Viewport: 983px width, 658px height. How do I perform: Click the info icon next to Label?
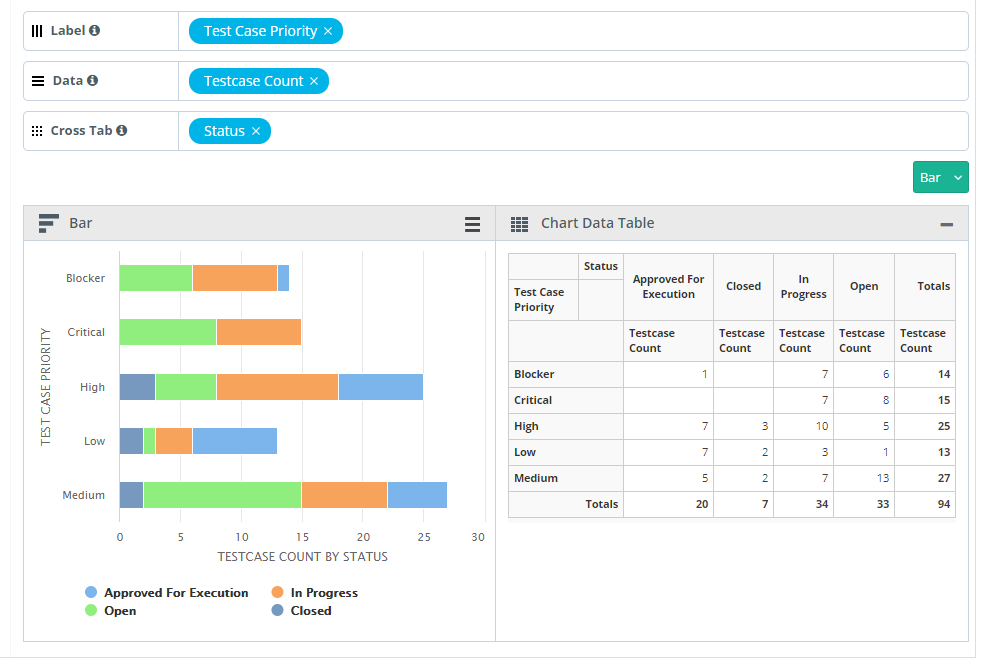(95, 31)
